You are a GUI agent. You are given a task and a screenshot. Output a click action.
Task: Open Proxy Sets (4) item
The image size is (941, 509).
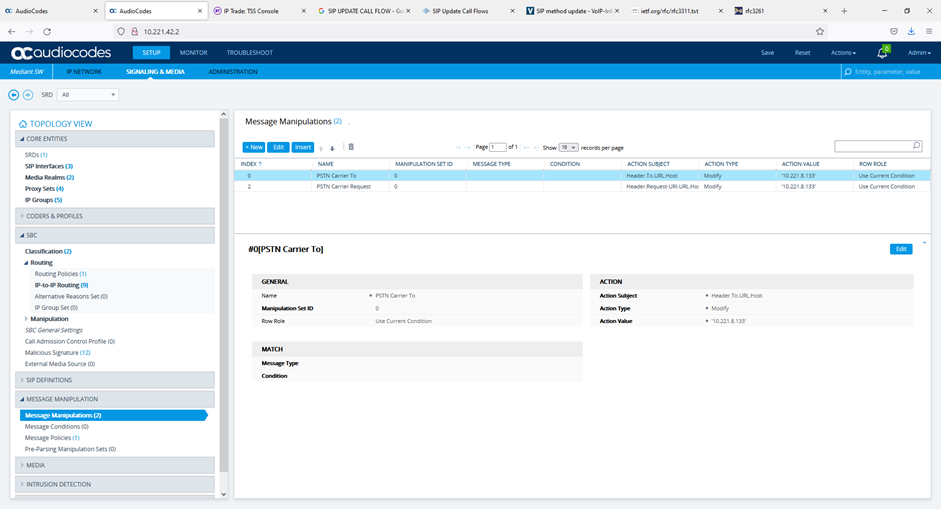44,188
